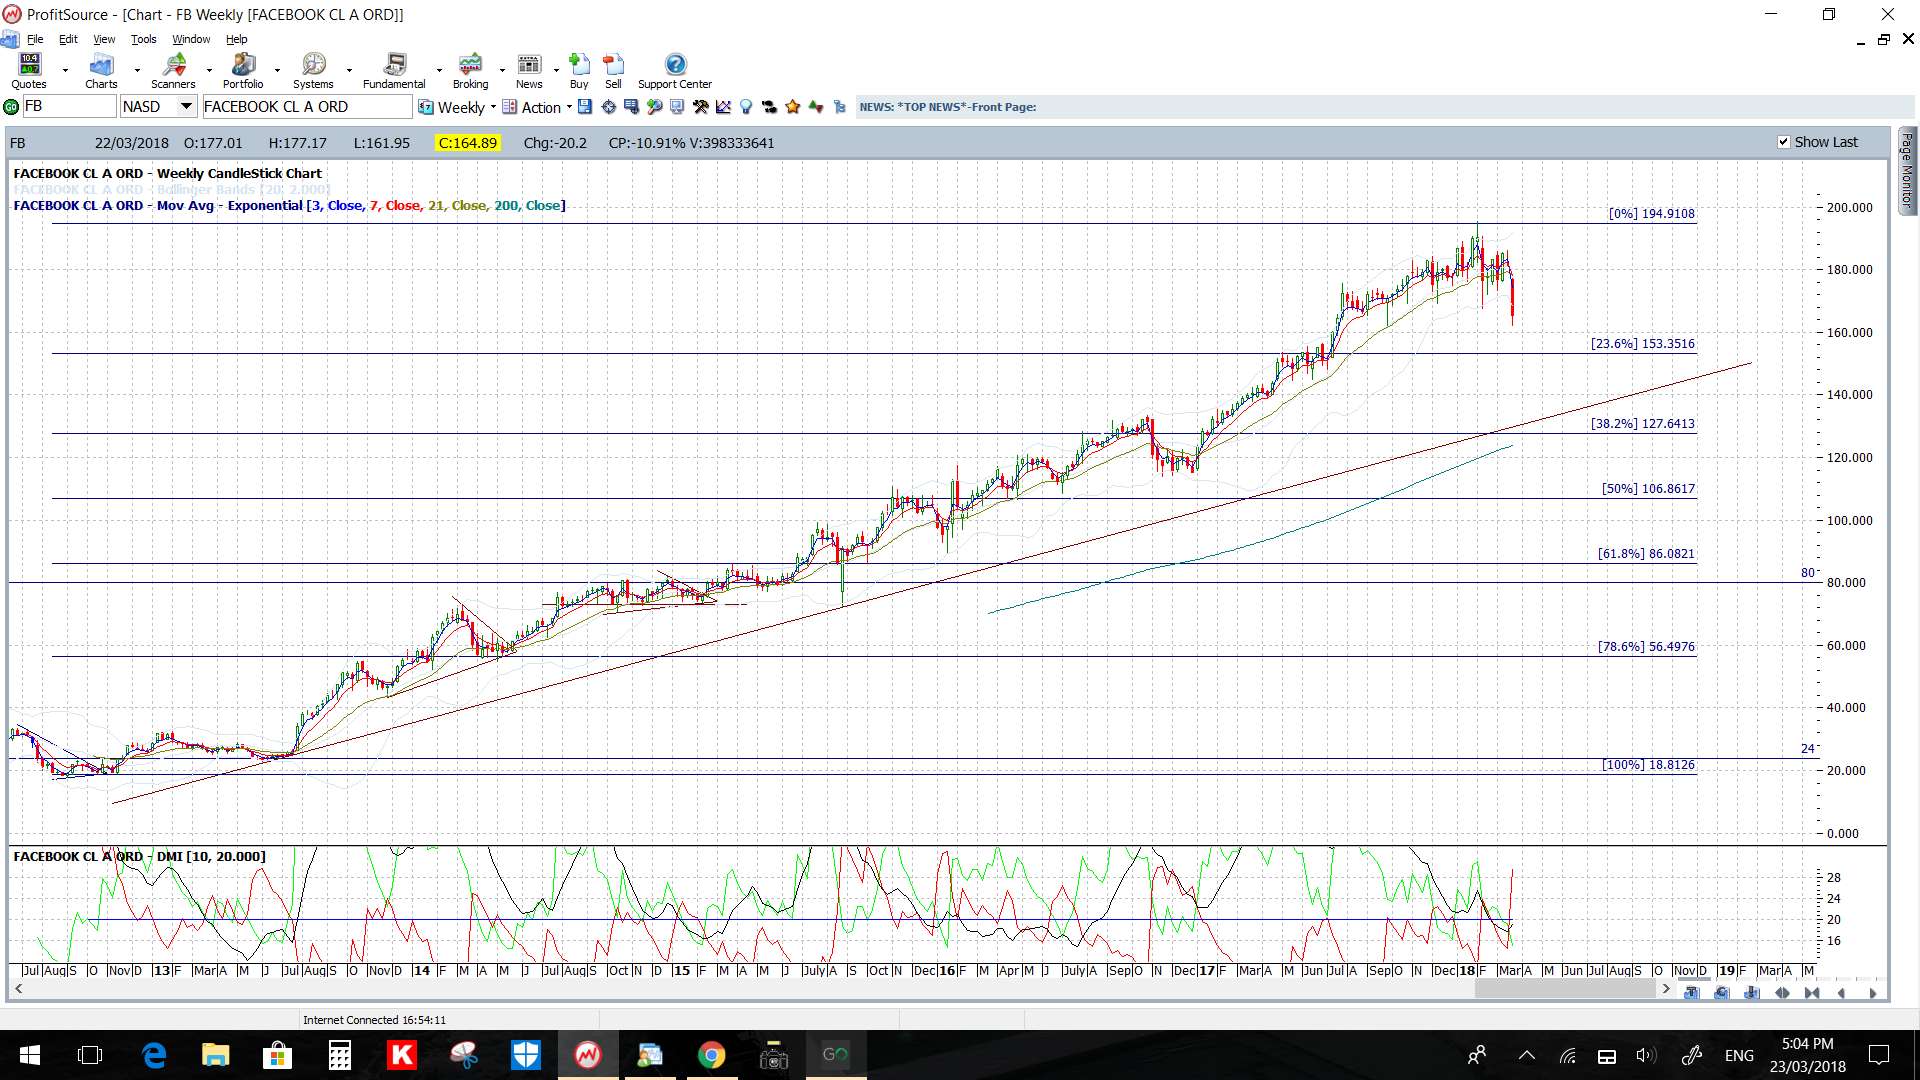Click the red and green arrows icon
This screenshot has height=1080, width=1920.
816,107
